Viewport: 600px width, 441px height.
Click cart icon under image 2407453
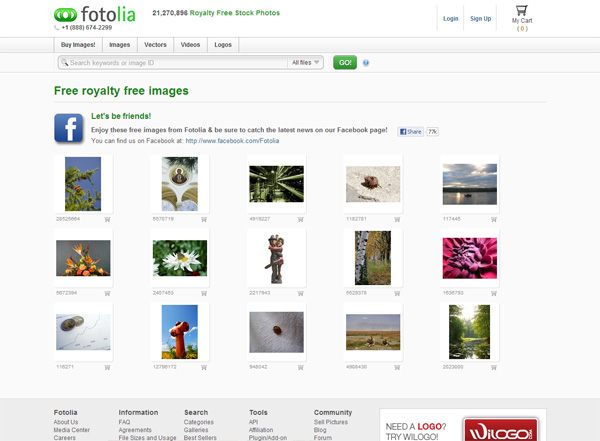tap(204, 294)
